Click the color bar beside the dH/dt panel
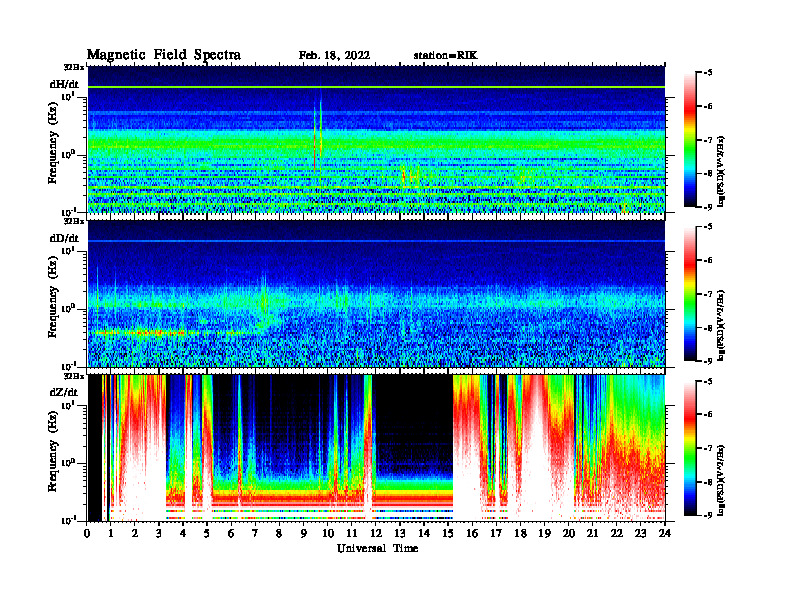Viewport: 792px width, 612px height. [690, 140]
